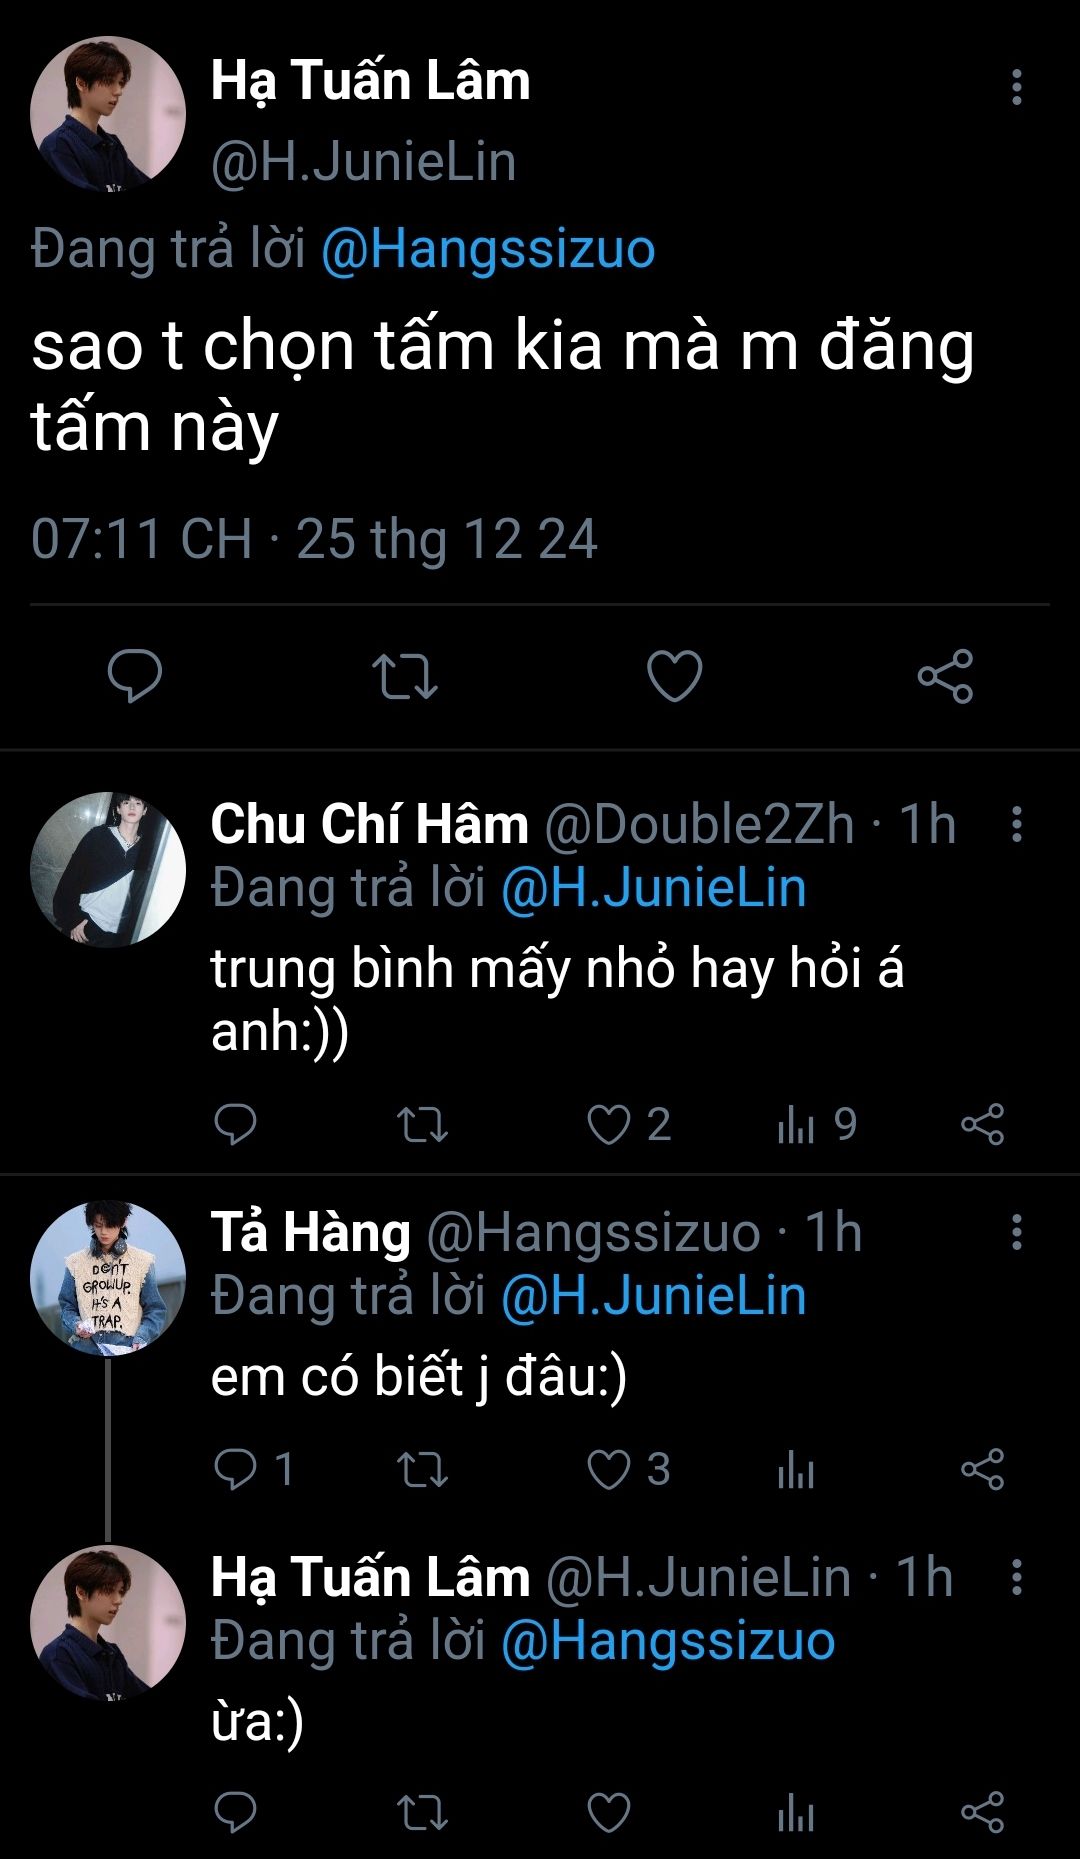Open more options on Tả Hàng's reply
This screenshot has width=1080, height=1859.
1016,1233
